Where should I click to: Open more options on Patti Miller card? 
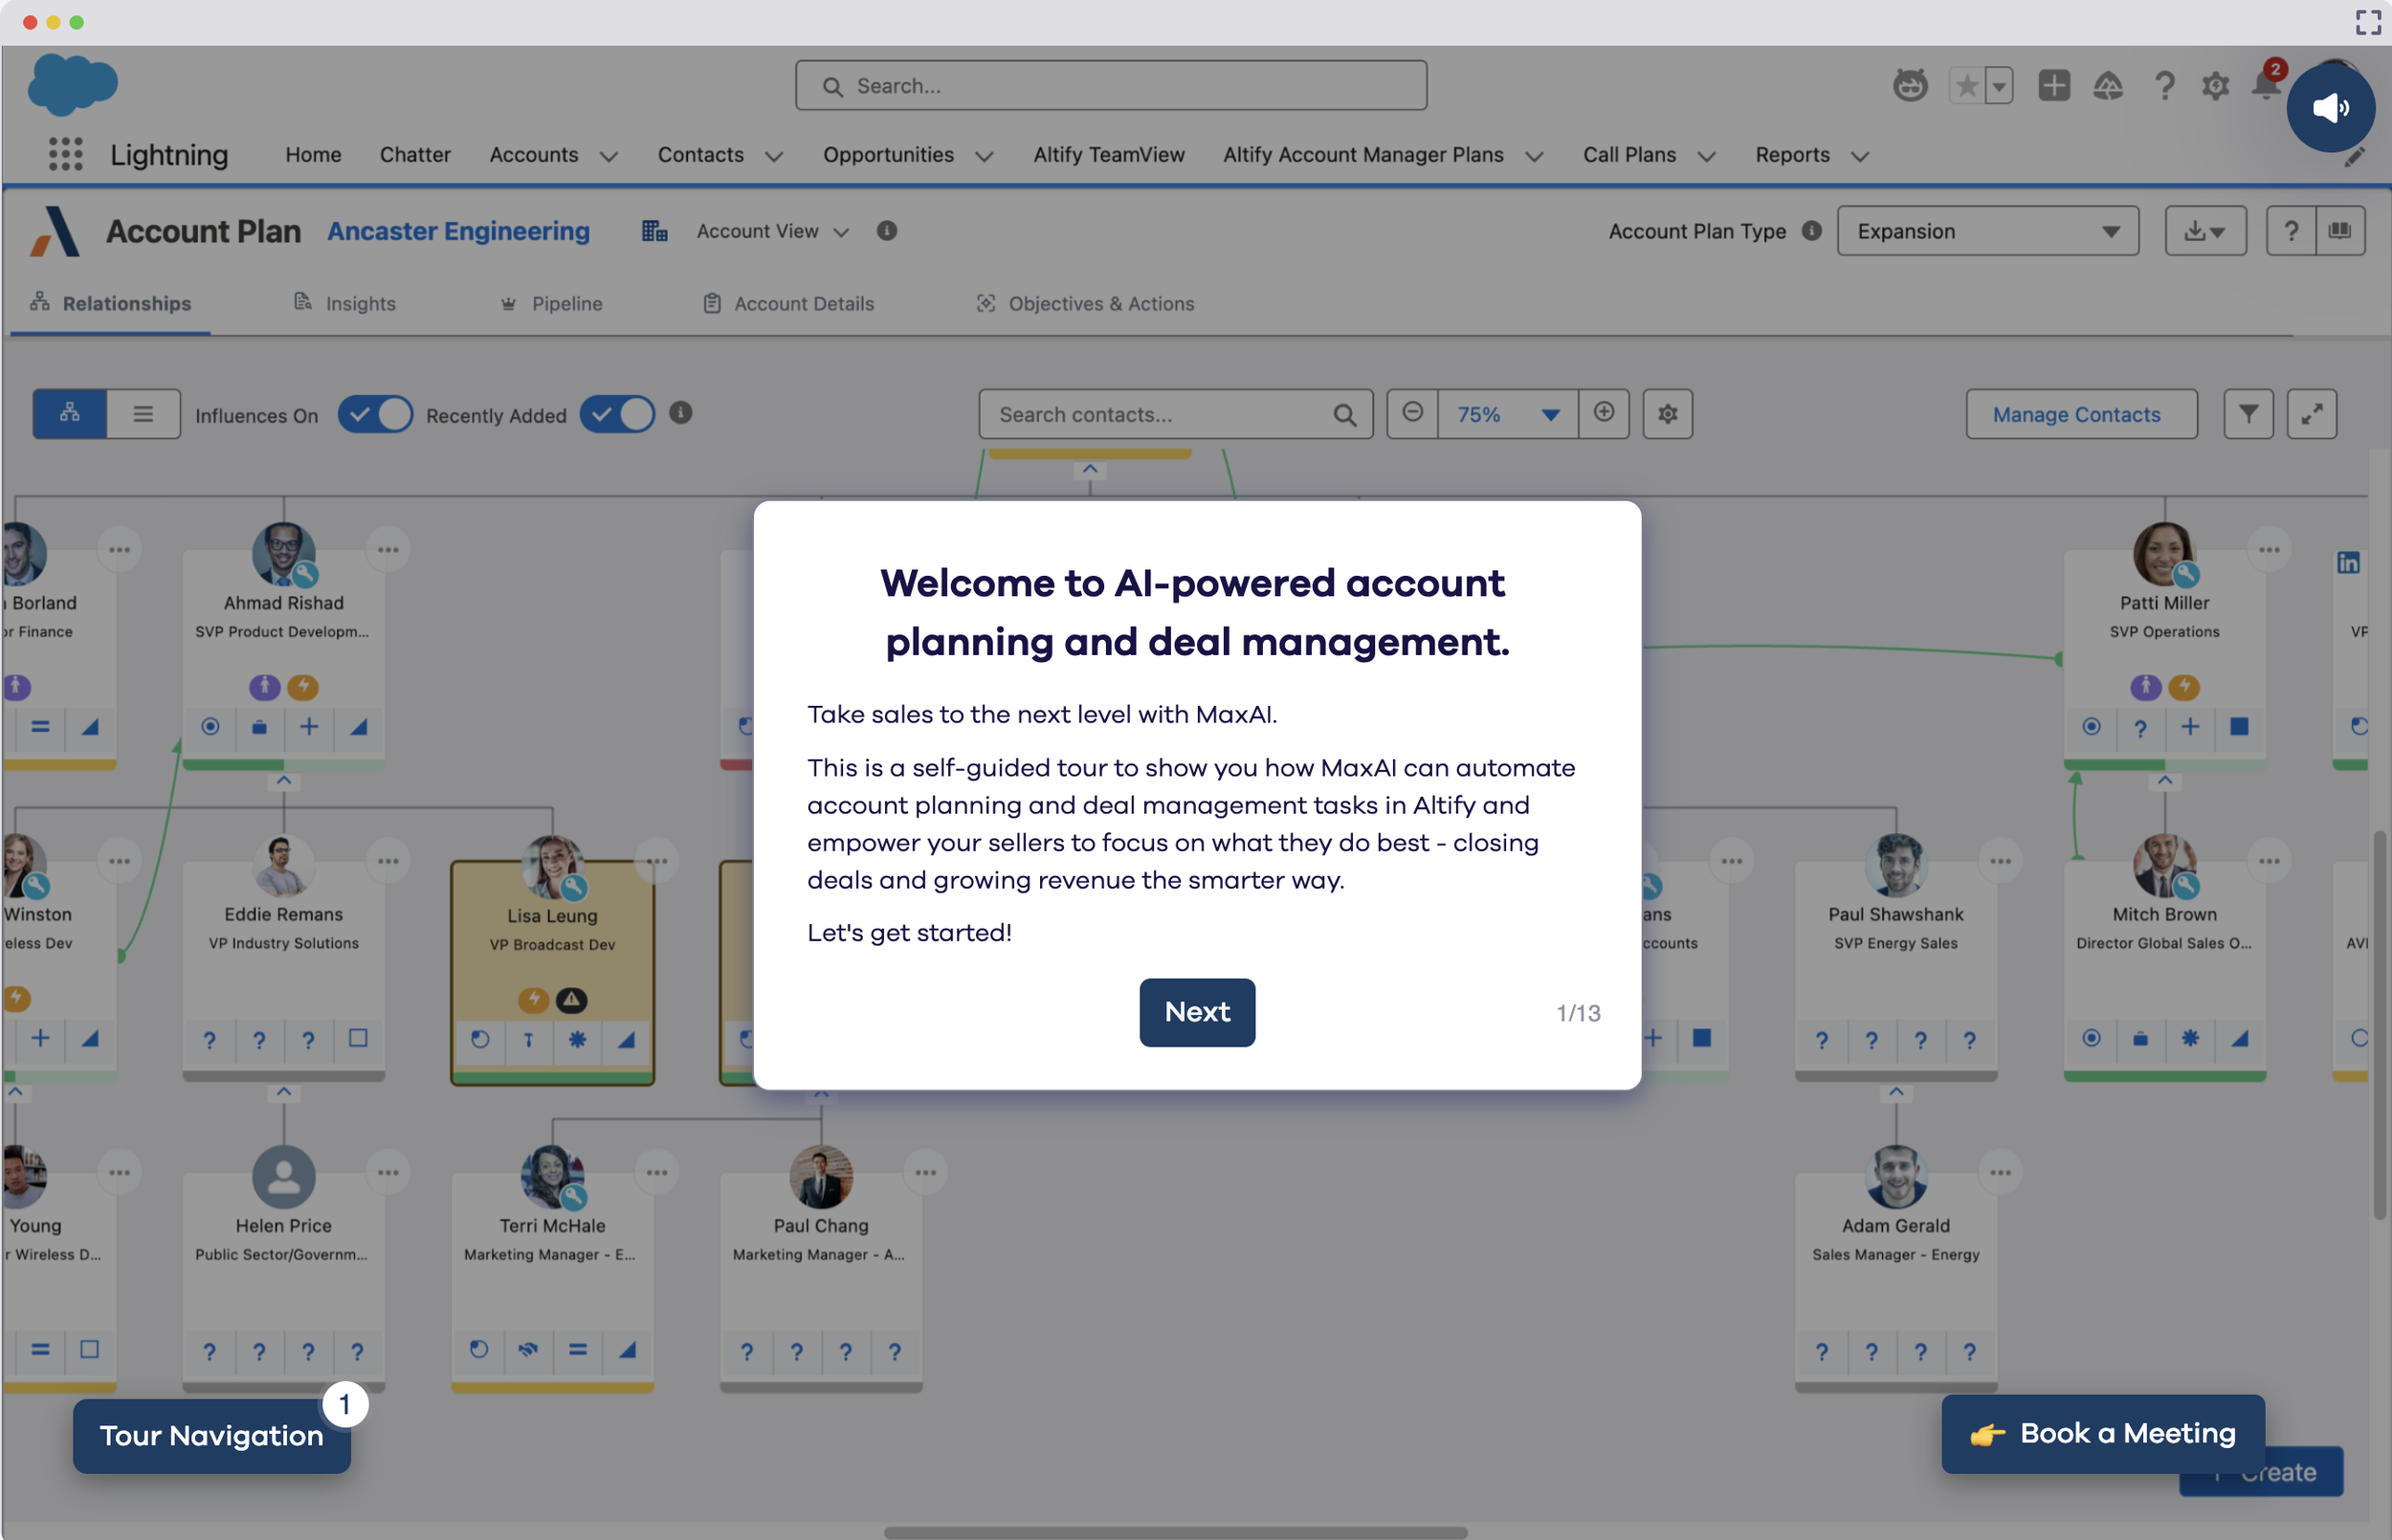[2269, 550]
